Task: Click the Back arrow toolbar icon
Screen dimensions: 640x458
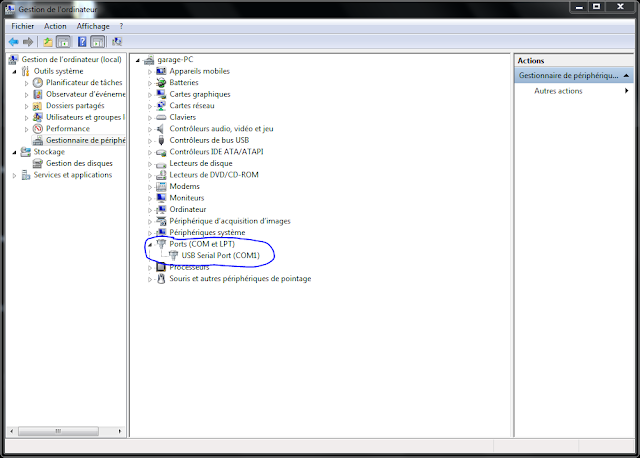Action: point(13,42)
